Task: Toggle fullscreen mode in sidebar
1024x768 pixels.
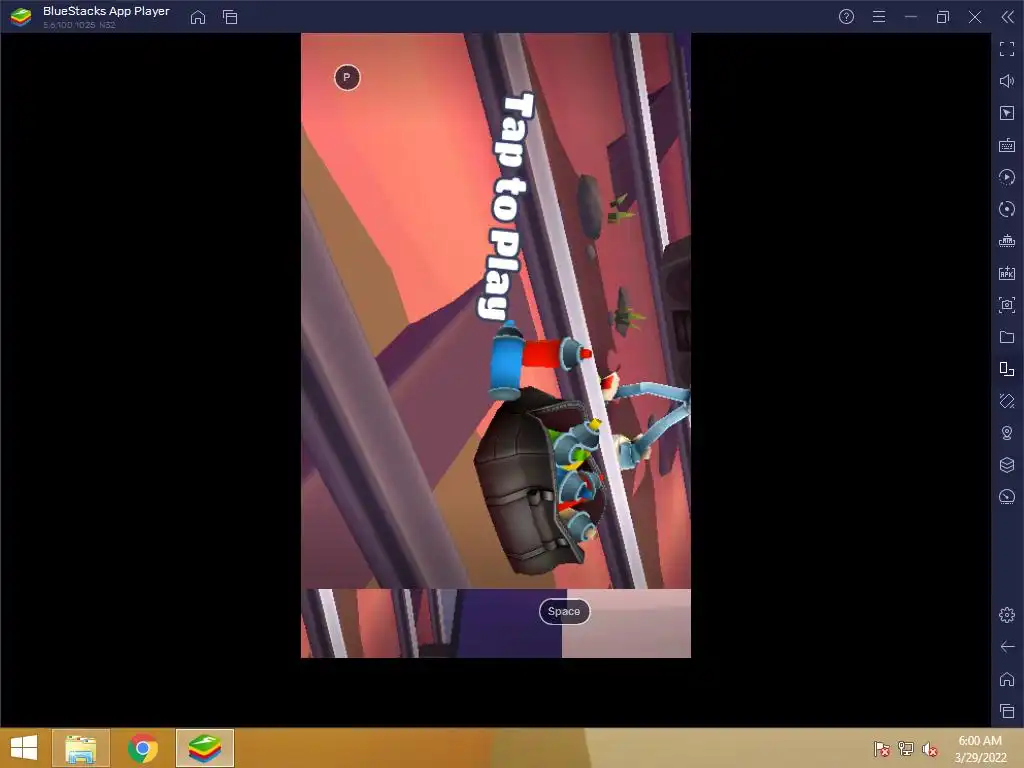Action: [x=1007, y=49]
